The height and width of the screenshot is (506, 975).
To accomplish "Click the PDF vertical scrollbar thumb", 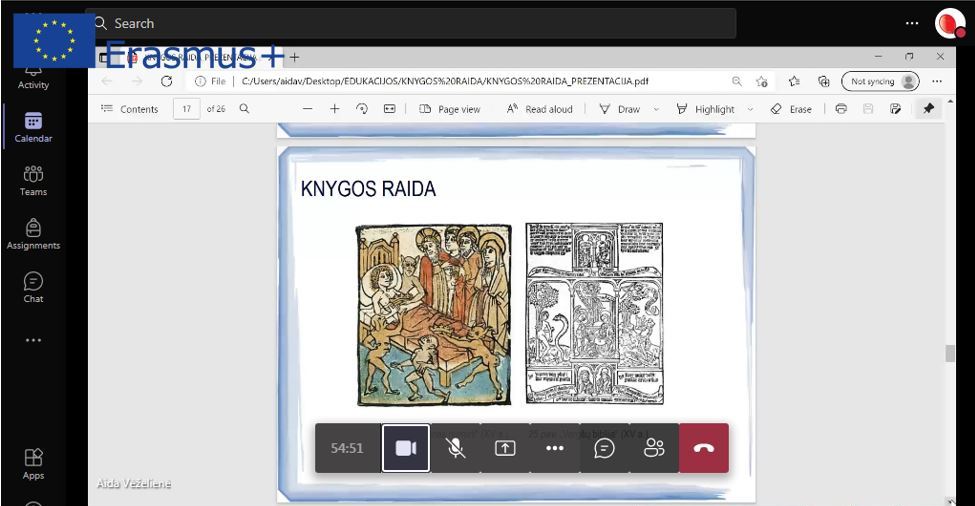I will [x=950, y=353].
